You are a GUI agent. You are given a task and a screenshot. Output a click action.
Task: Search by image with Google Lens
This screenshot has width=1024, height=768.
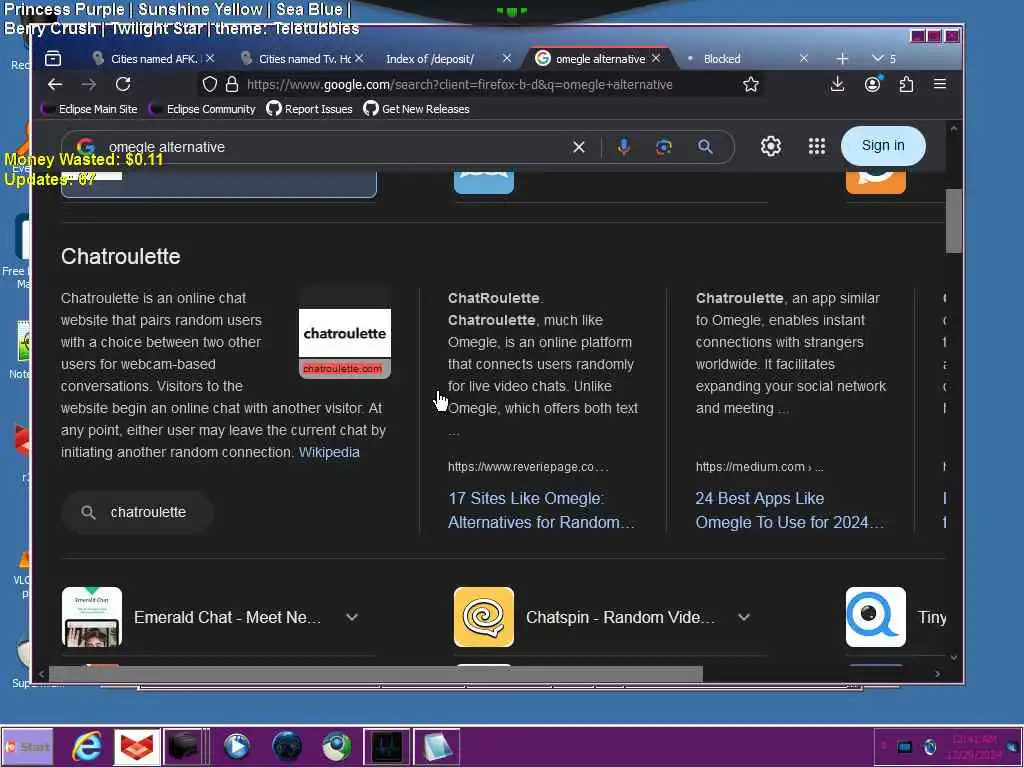(x=664, y=147)
